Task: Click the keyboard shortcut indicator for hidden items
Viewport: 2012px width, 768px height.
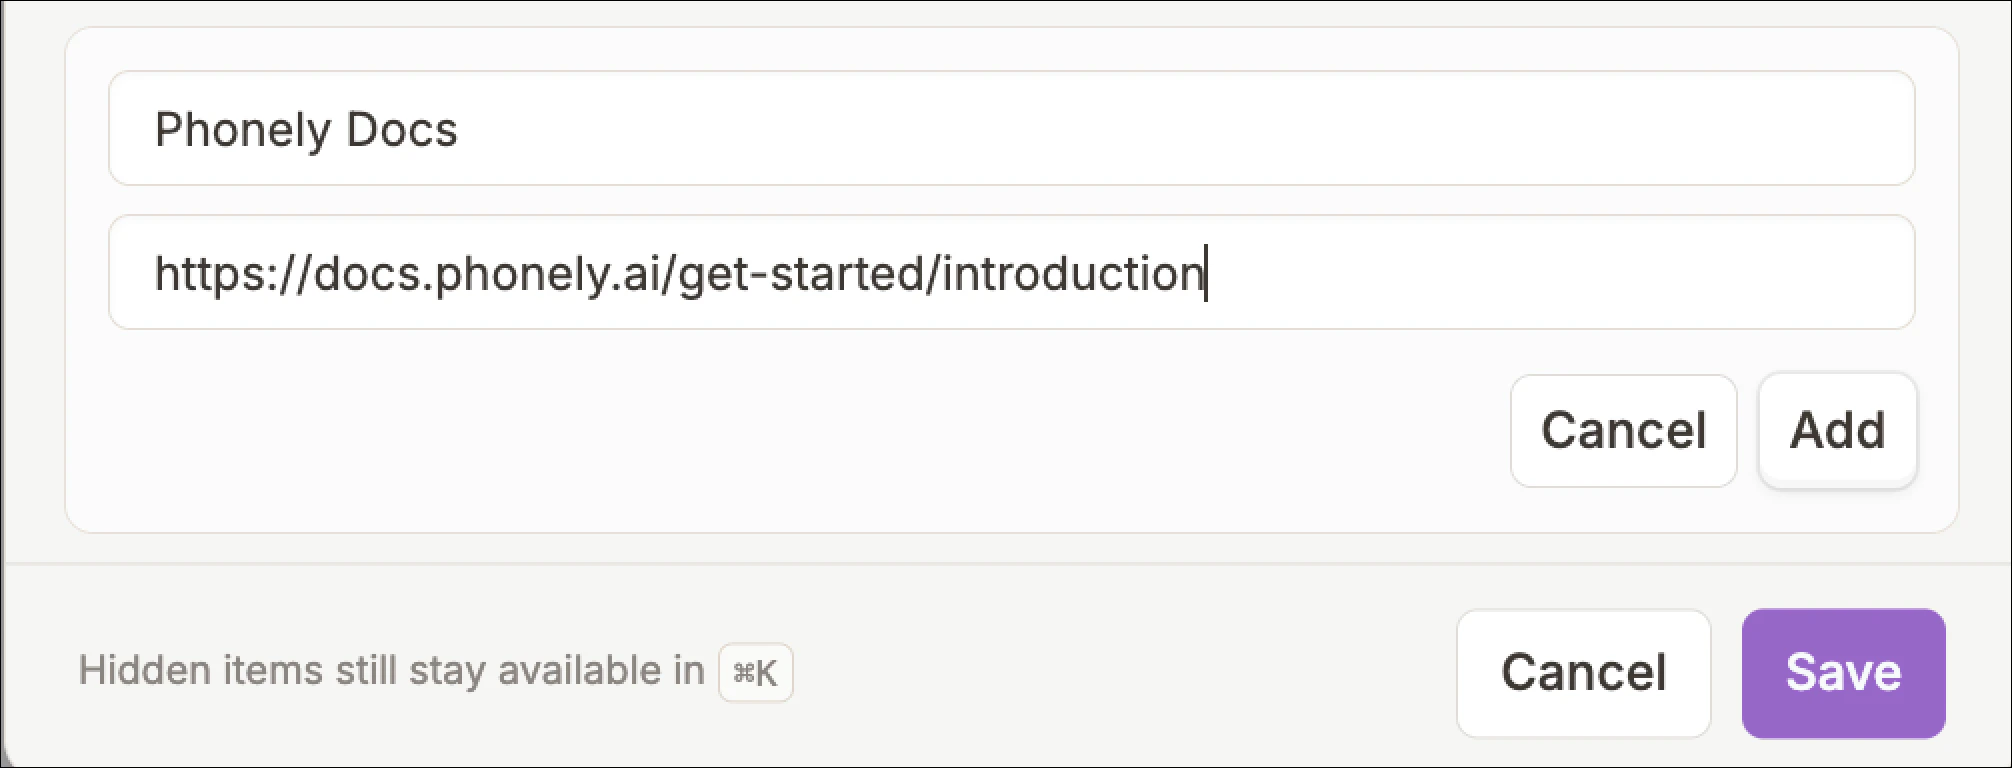Action: [x=754, y=674]
